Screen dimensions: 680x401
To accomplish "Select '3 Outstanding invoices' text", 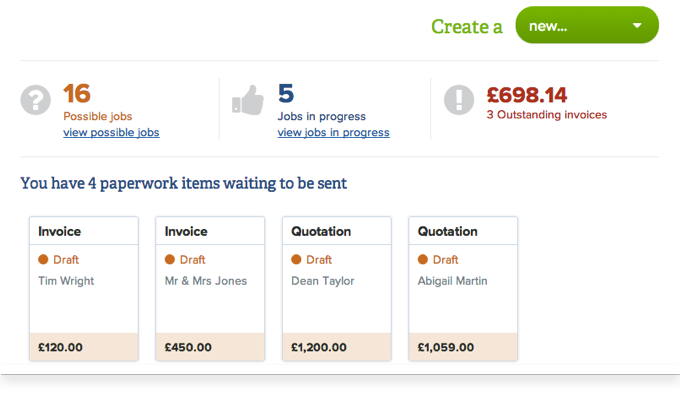I will click(x=546, y=114).
